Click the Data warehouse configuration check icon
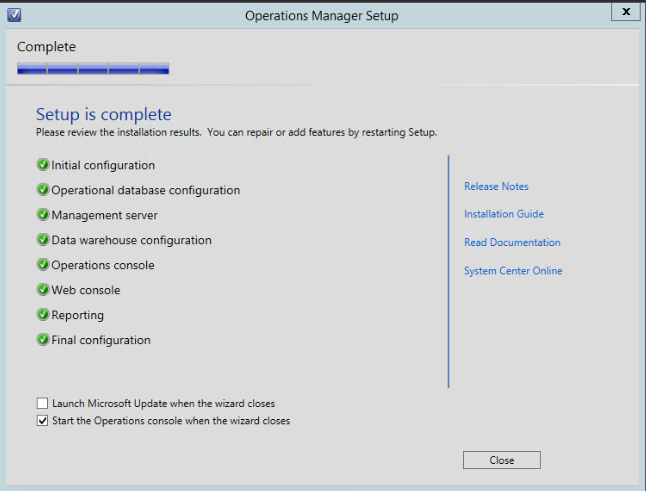Viewport: 646px width, 491px height. [x=43, y=240]
